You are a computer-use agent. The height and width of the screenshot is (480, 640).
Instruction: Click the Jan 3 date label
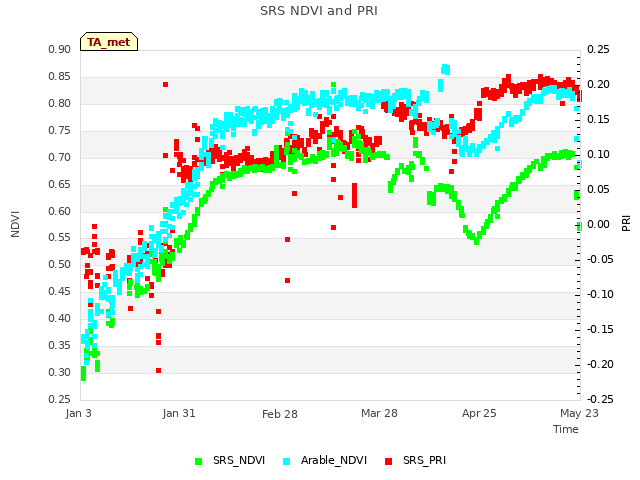78,413
